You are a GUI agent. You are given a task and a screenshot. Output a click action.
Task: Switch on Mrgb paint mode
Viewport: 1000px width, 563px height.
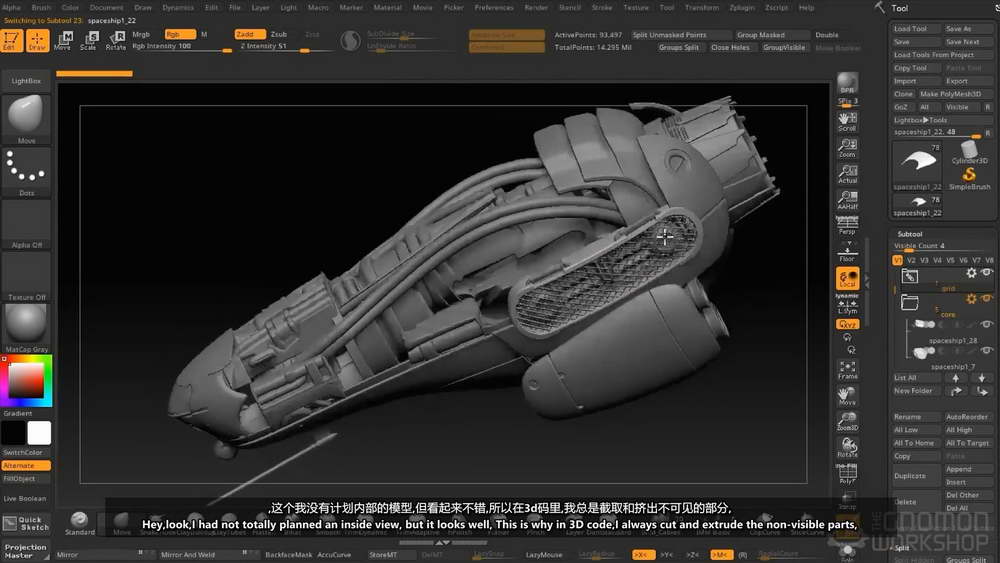coord(141,34)
